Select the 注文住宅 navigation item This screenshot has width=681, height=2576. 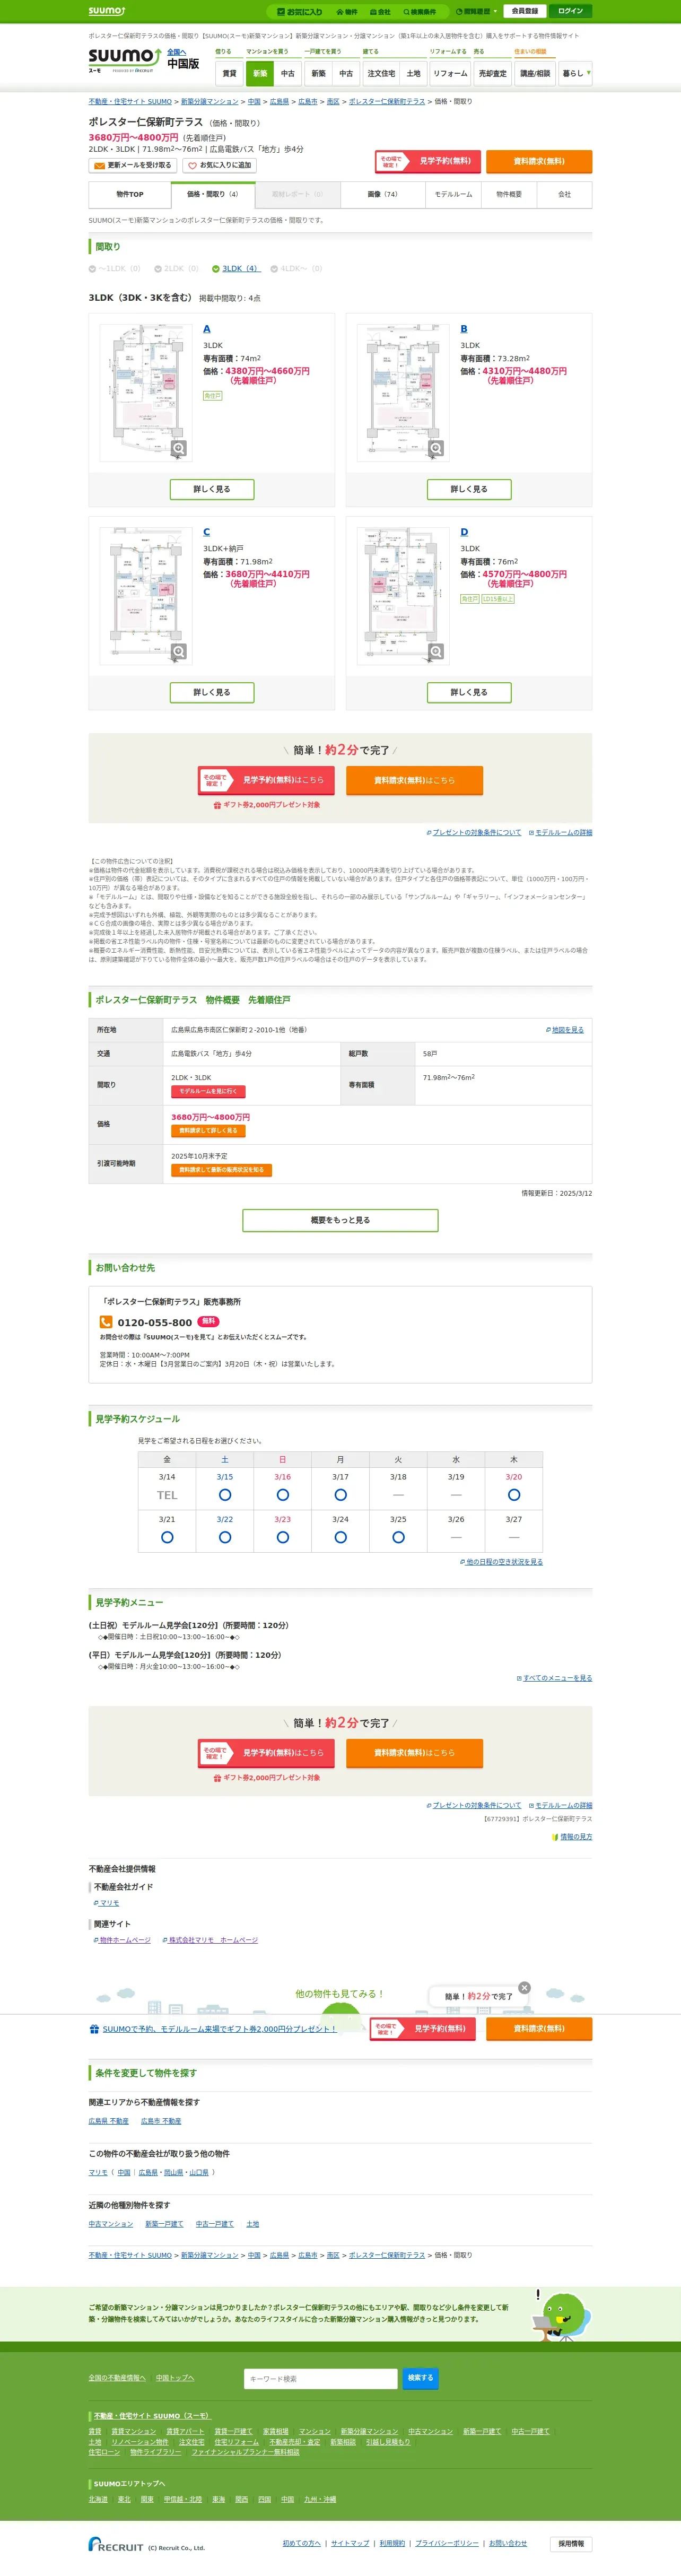click(381, 73)
